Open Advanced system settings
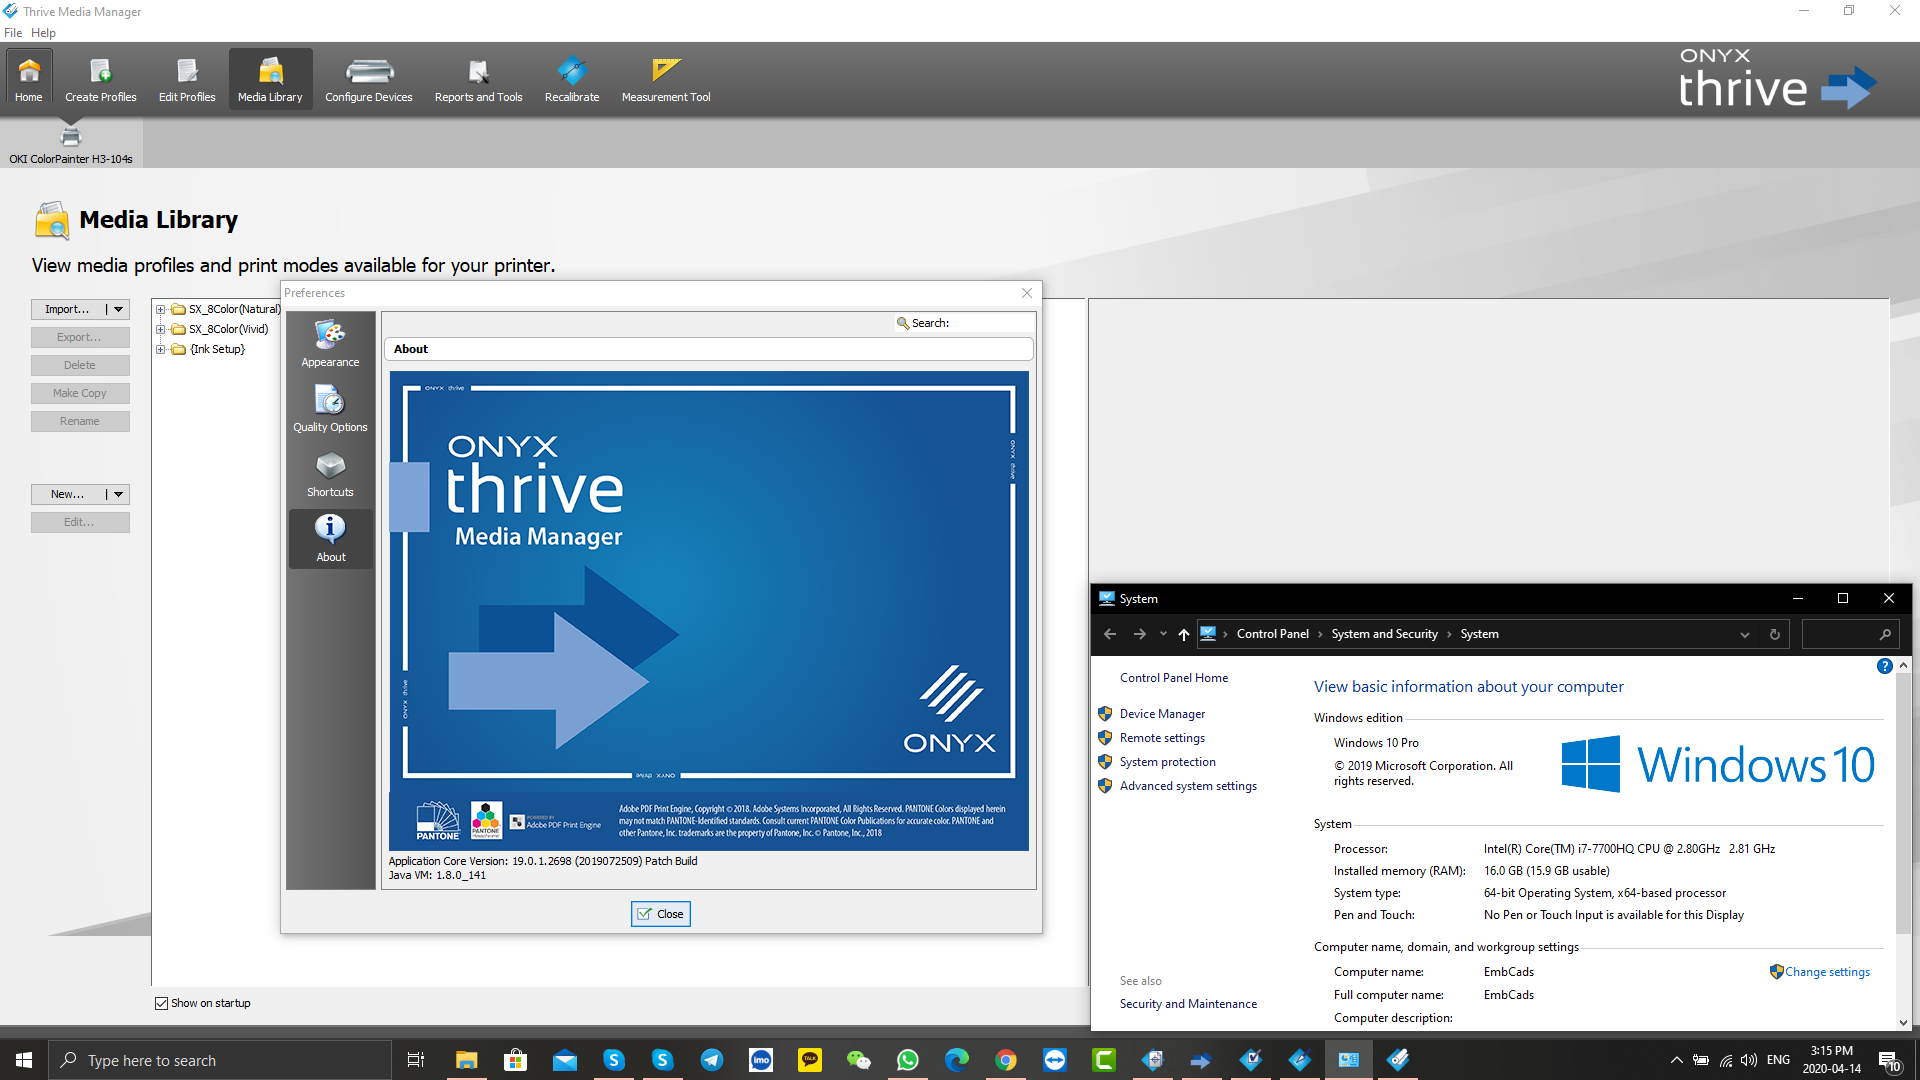This screenshot has height=1080, width=1920. click(x=1188, y=785)
